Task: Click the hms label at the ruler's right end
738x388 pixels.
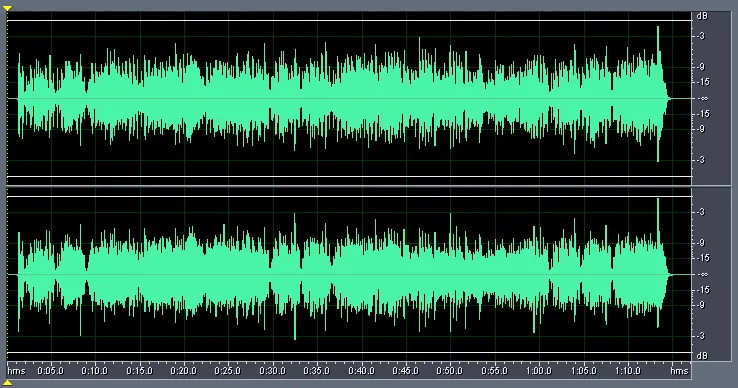Action: [x=679, y=371]
